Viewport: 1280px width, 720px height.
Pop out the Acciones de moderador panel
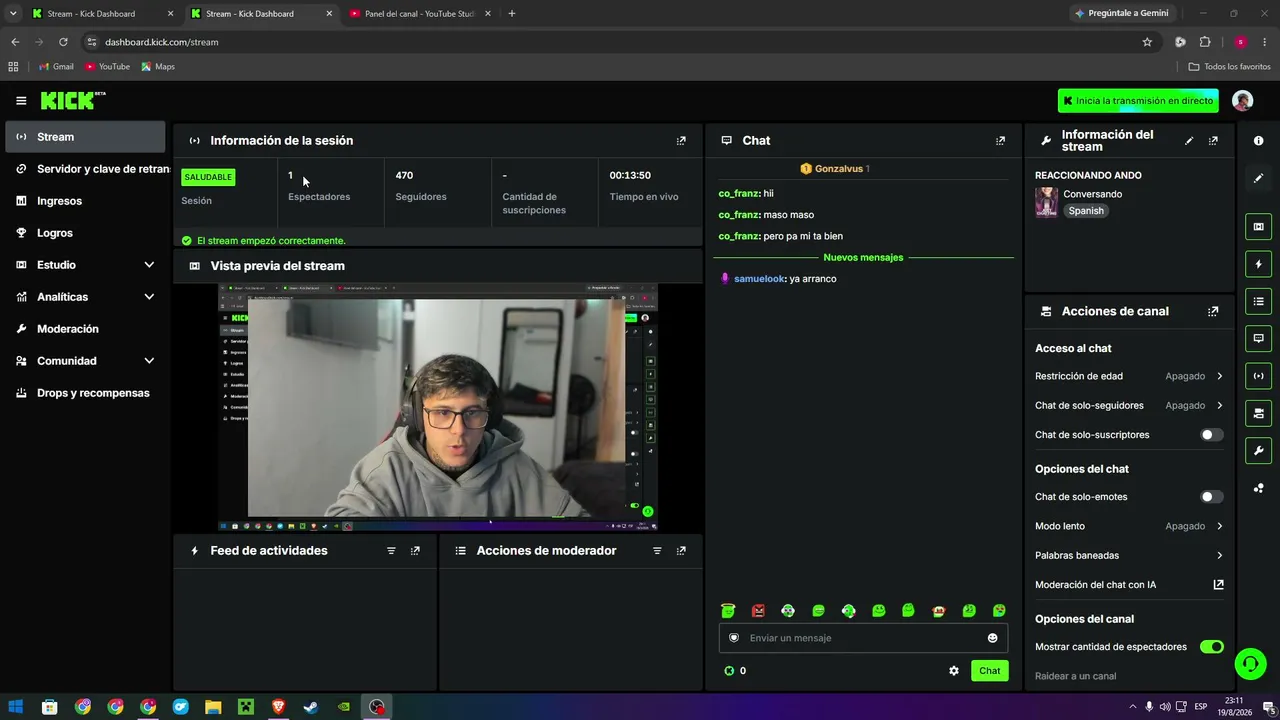pyautogui.click(x=681, y=551)
